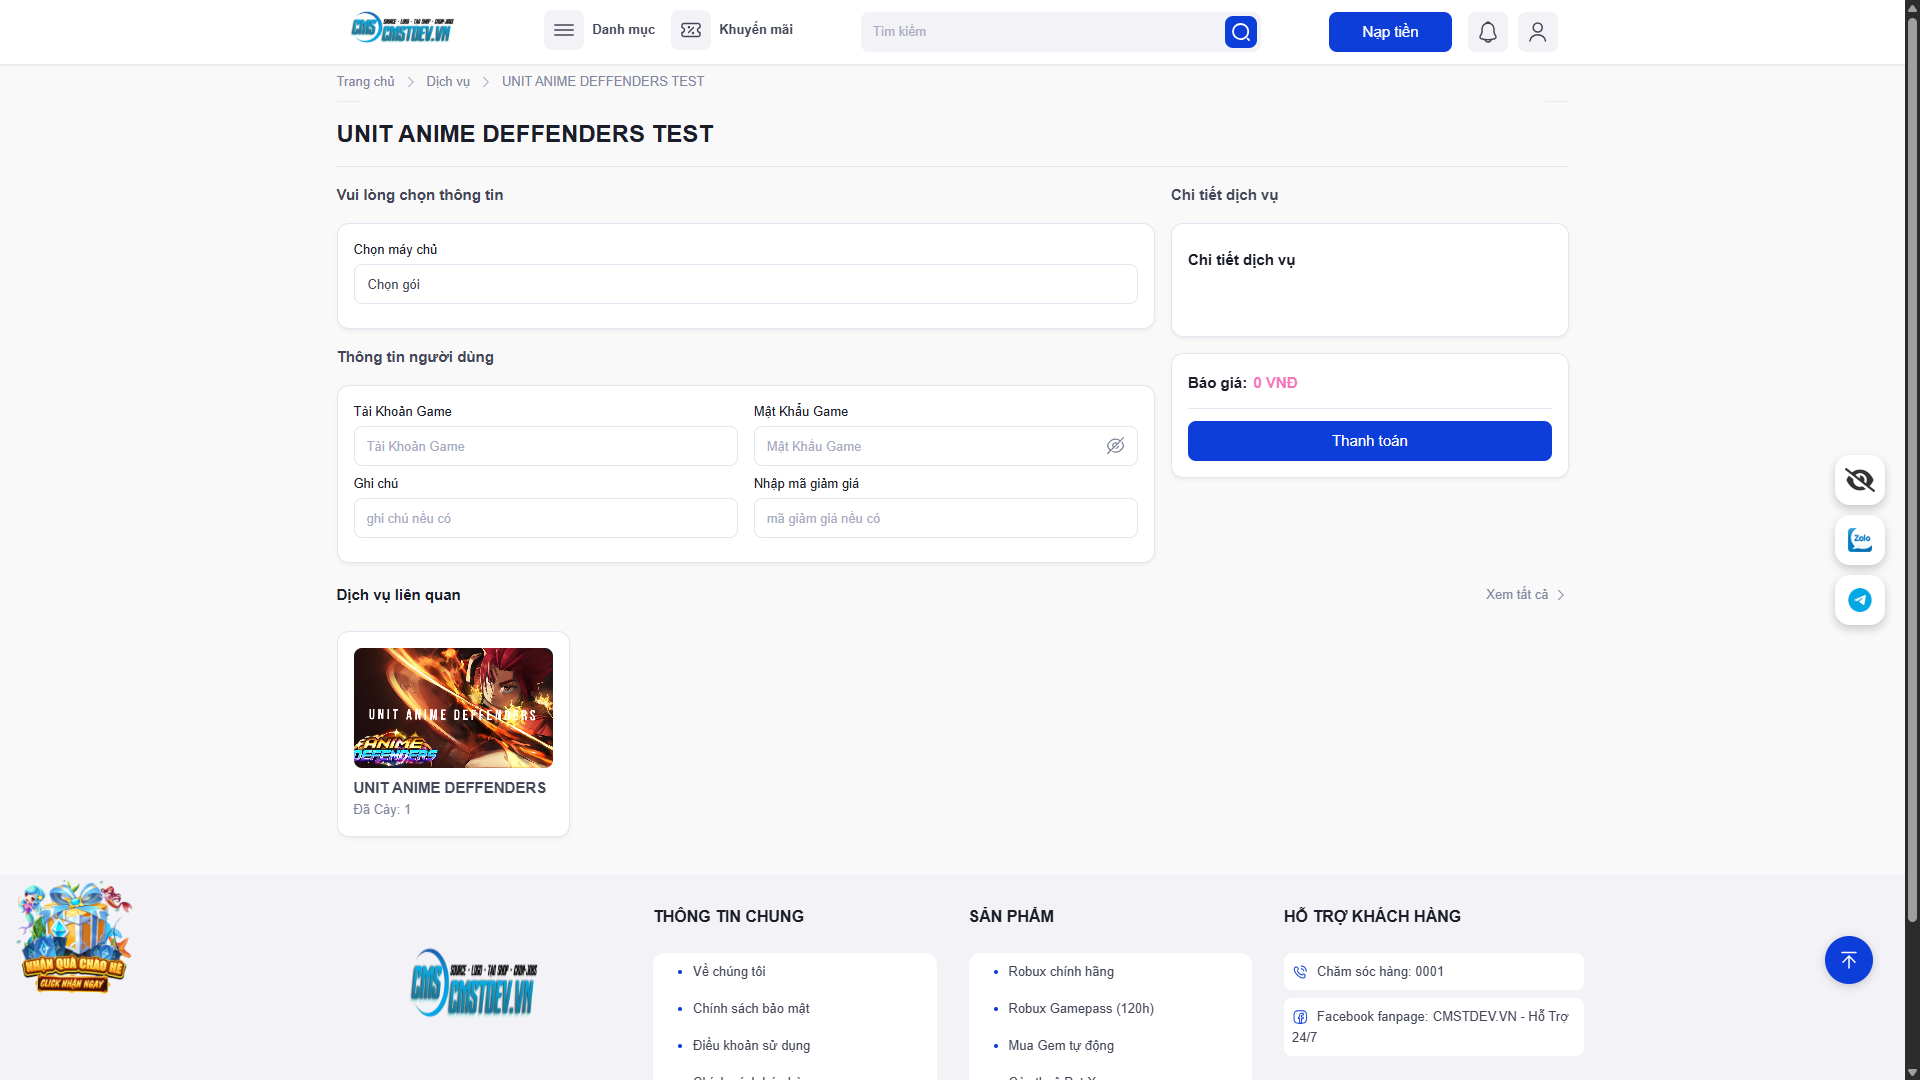Toggle password visibility in Mật Khẩu Game
The height and width of the screenshot is (1080, 1920).
tap(1115, 446)
